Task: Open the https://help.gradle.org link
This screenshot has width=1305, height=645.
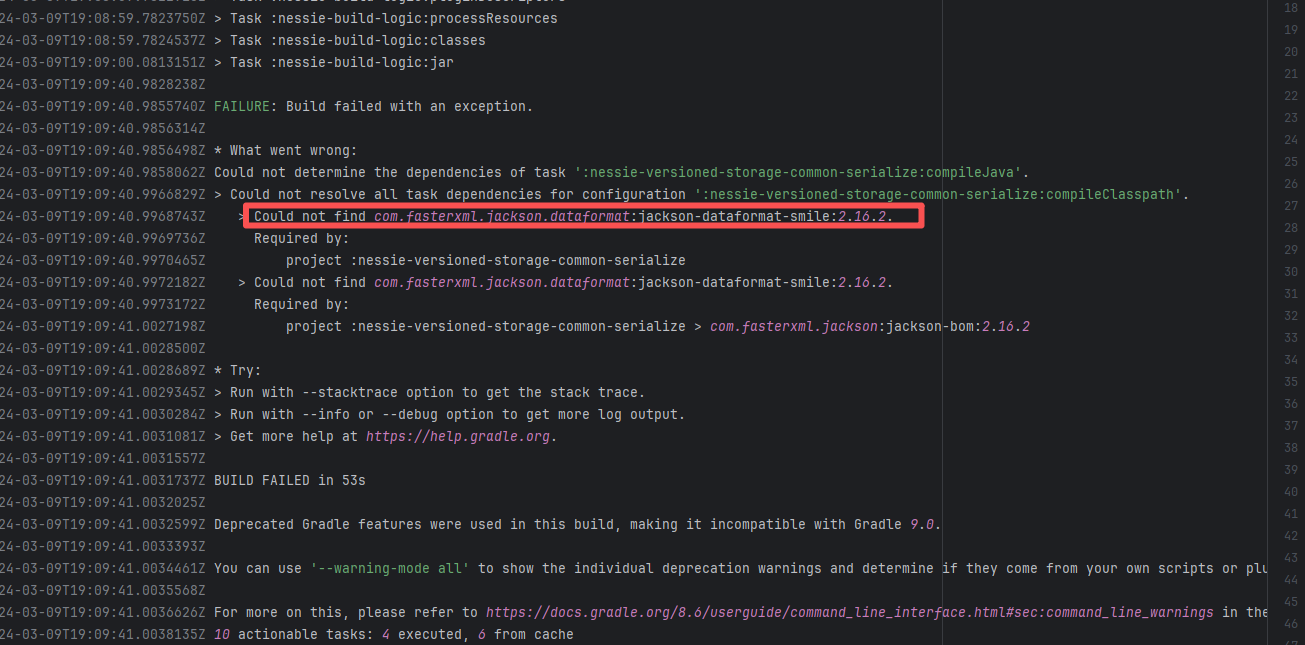Action: (459, 436)
